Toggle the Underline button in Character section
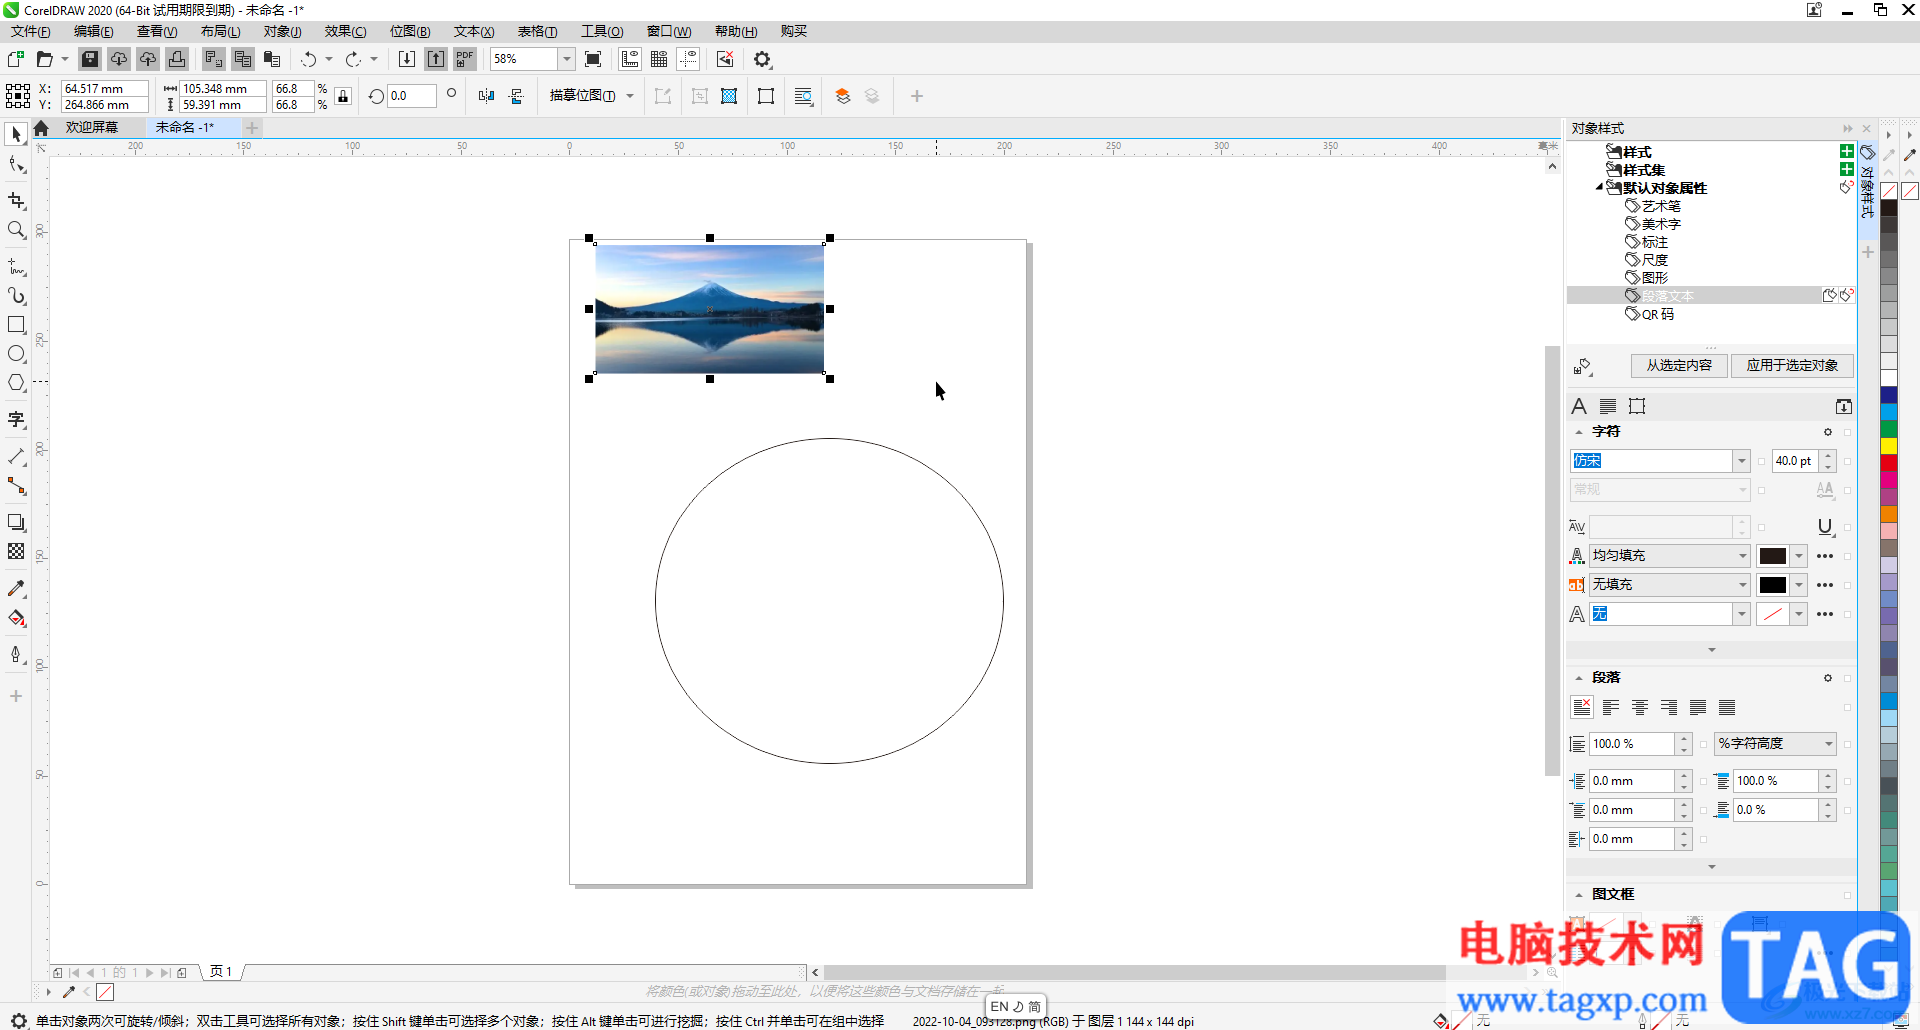This screenshot has width=1920, height=1030. point(1825,527)
